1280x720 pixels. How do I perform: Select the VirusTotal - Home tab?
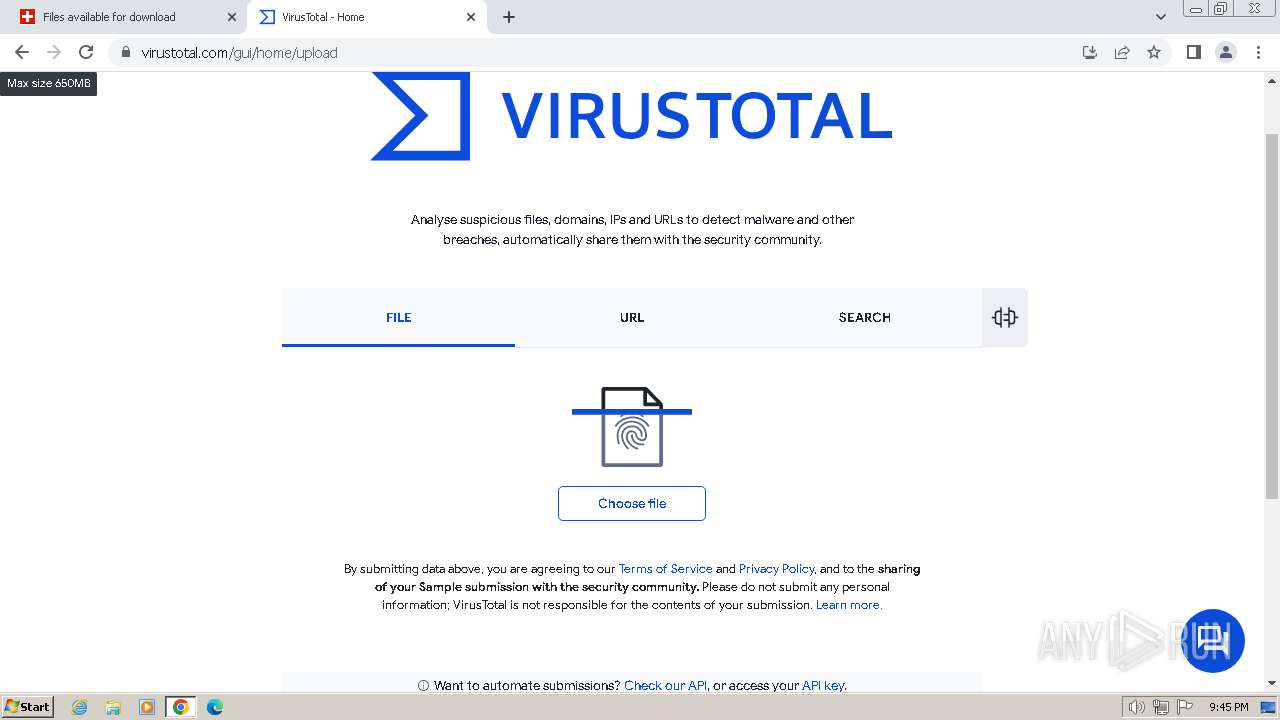coord(367,17)
